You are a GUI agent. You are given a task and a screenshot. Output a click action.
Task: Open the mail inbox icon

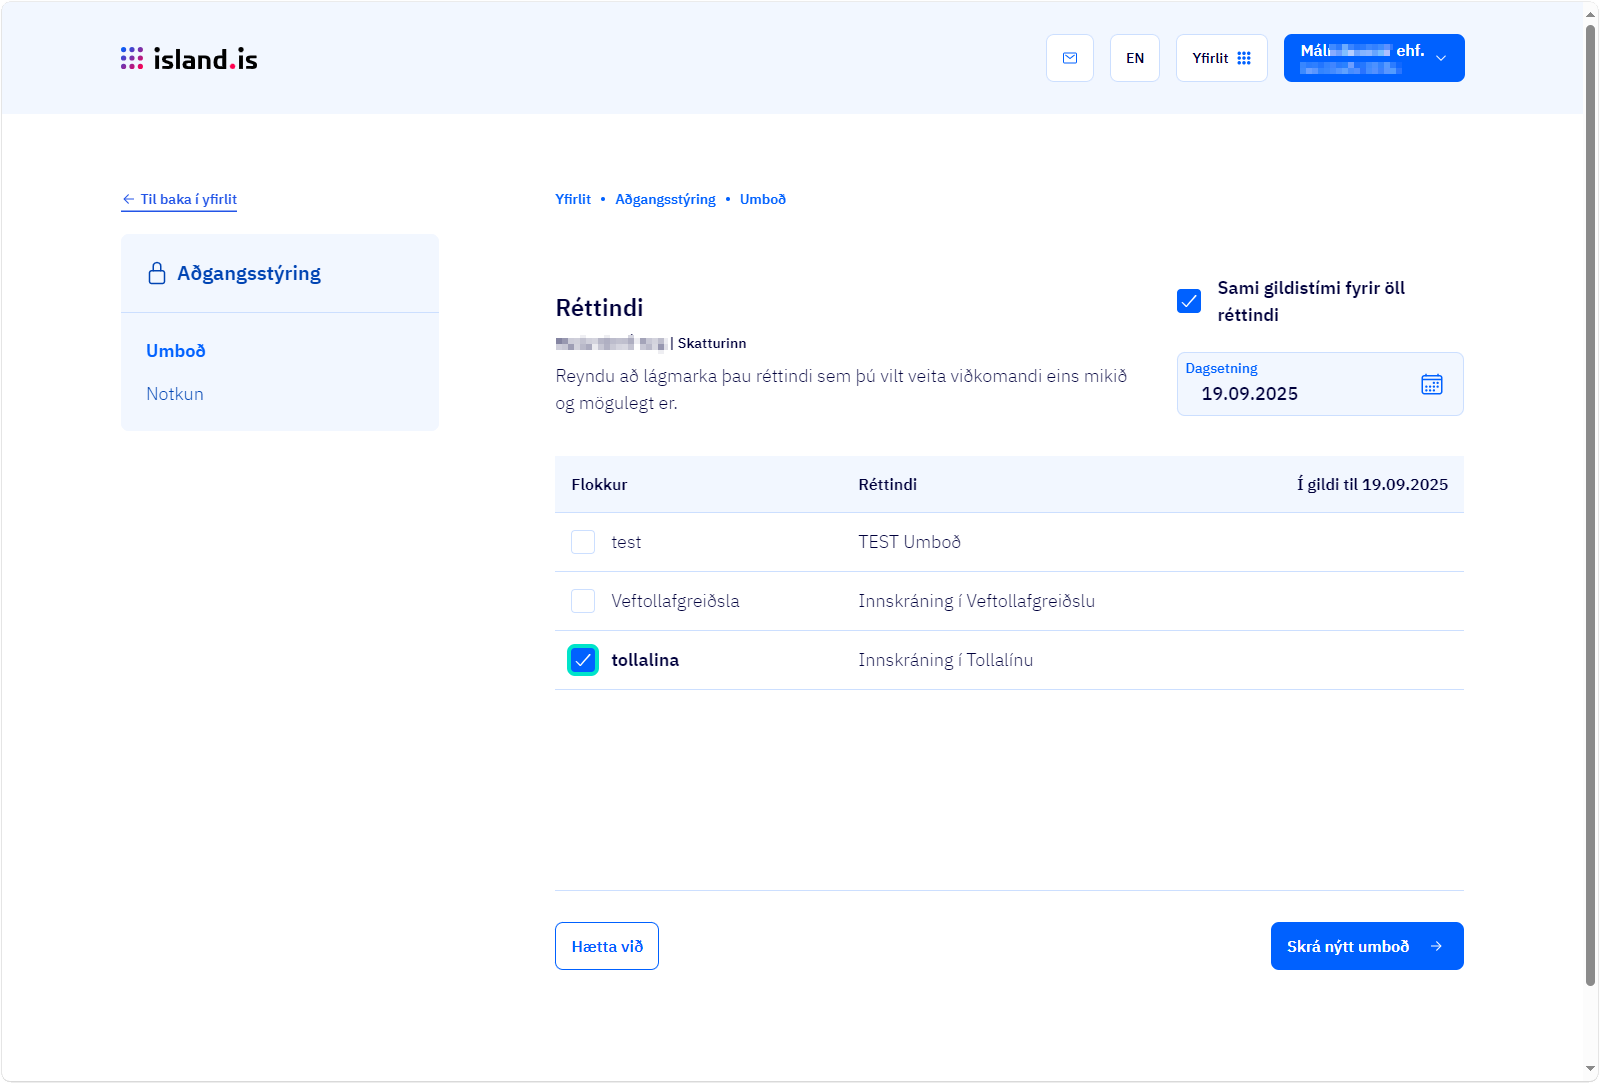tap(1070, 58)
